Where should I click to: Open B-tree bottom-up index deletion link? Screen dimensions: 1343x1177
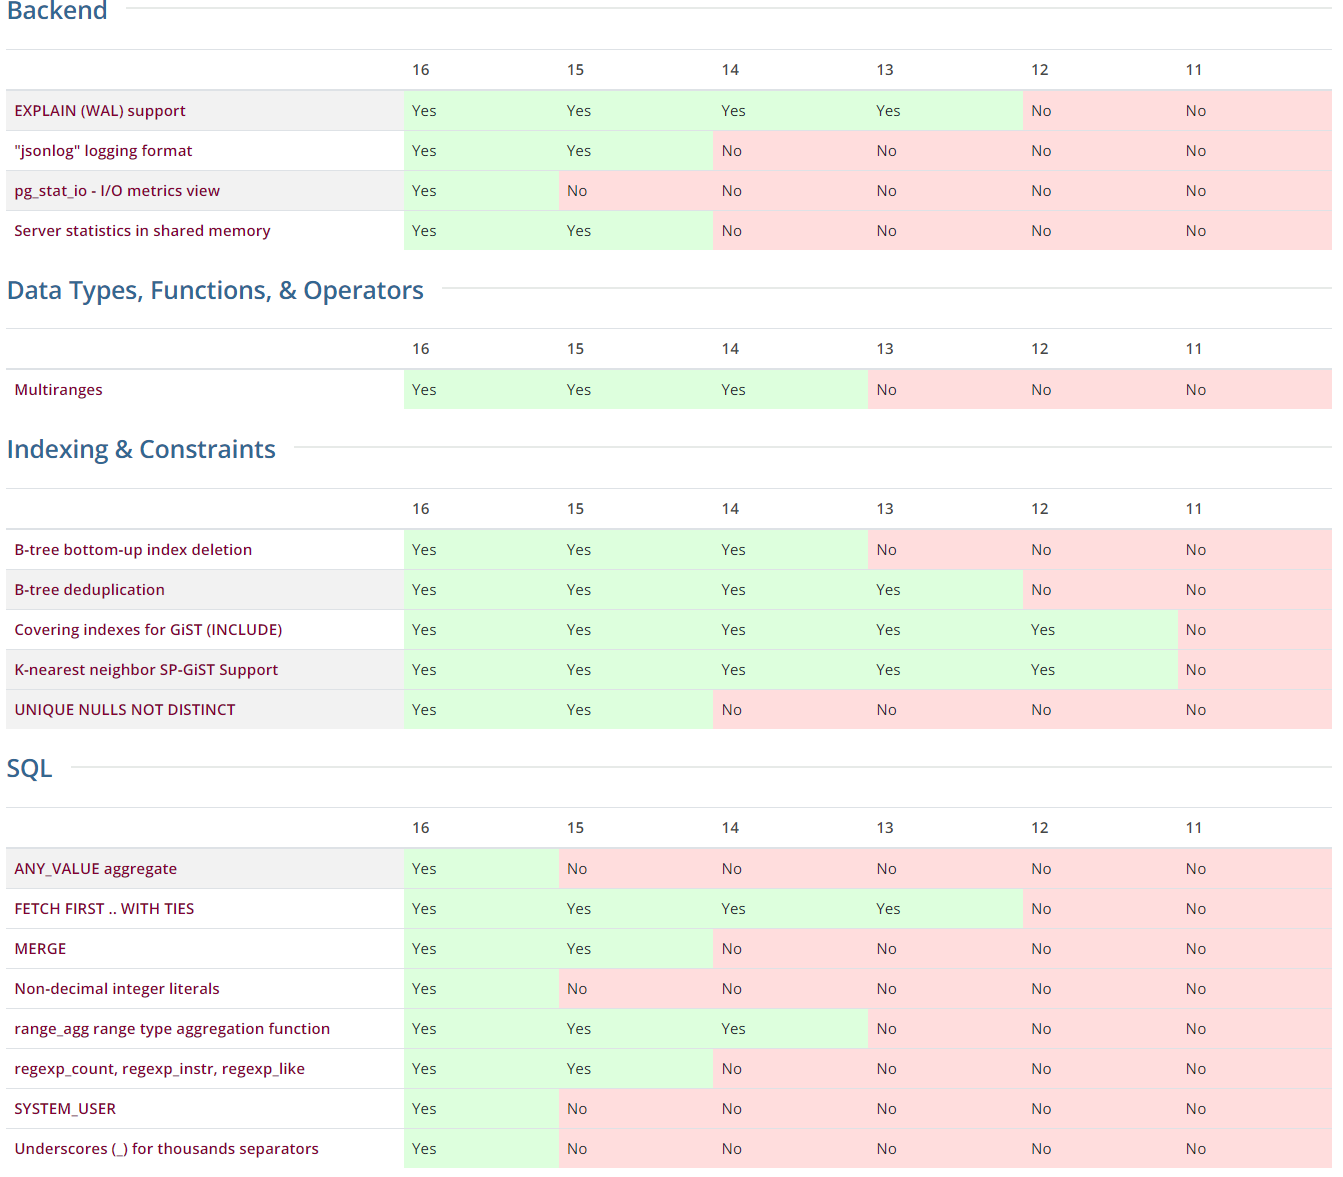tap(133, 550)
